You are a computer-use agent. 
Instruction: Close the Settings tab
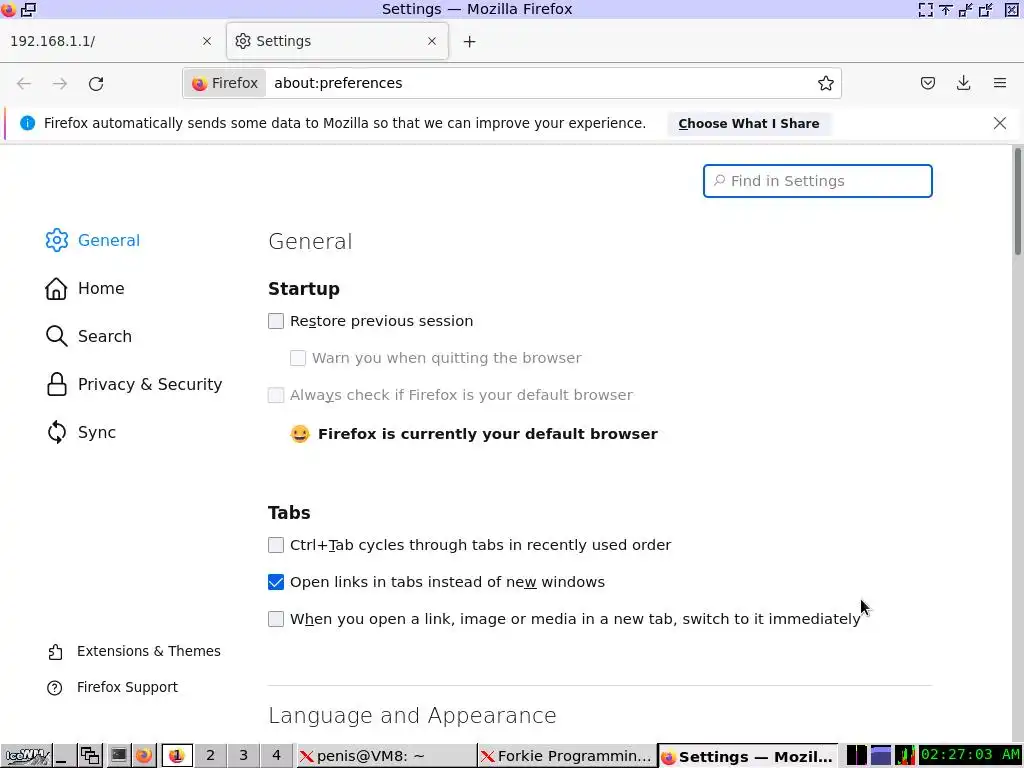click(x=432, y=41)
